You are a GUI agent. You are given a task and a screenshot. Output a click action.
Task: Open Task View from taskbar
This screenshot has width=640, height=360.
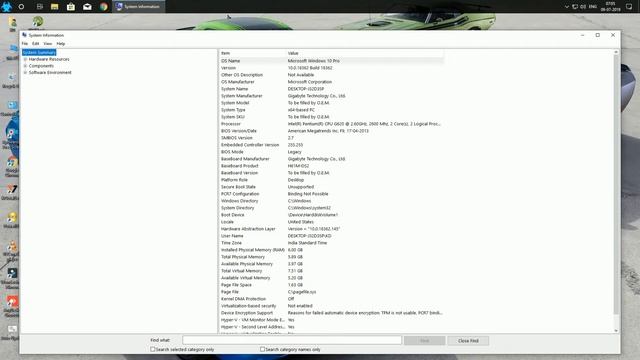40,7
